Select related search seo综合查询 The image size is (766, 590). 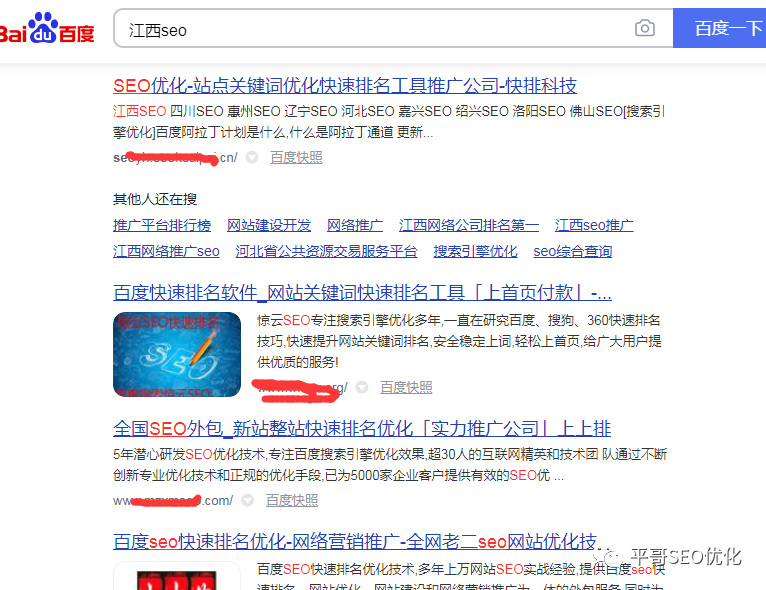point(573,251)
